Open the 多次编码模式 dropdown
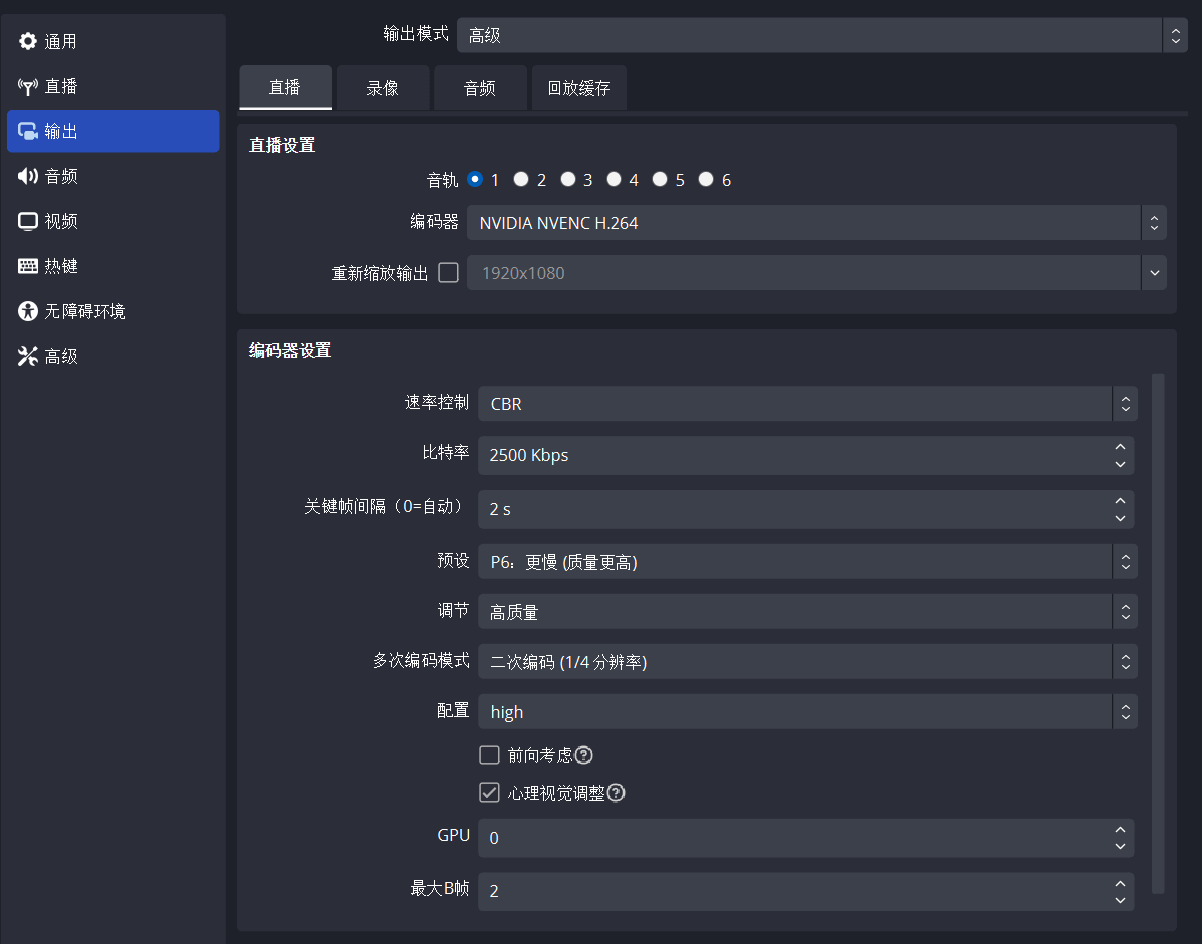This screenshot has height=944, width=1202. [808, 662]
